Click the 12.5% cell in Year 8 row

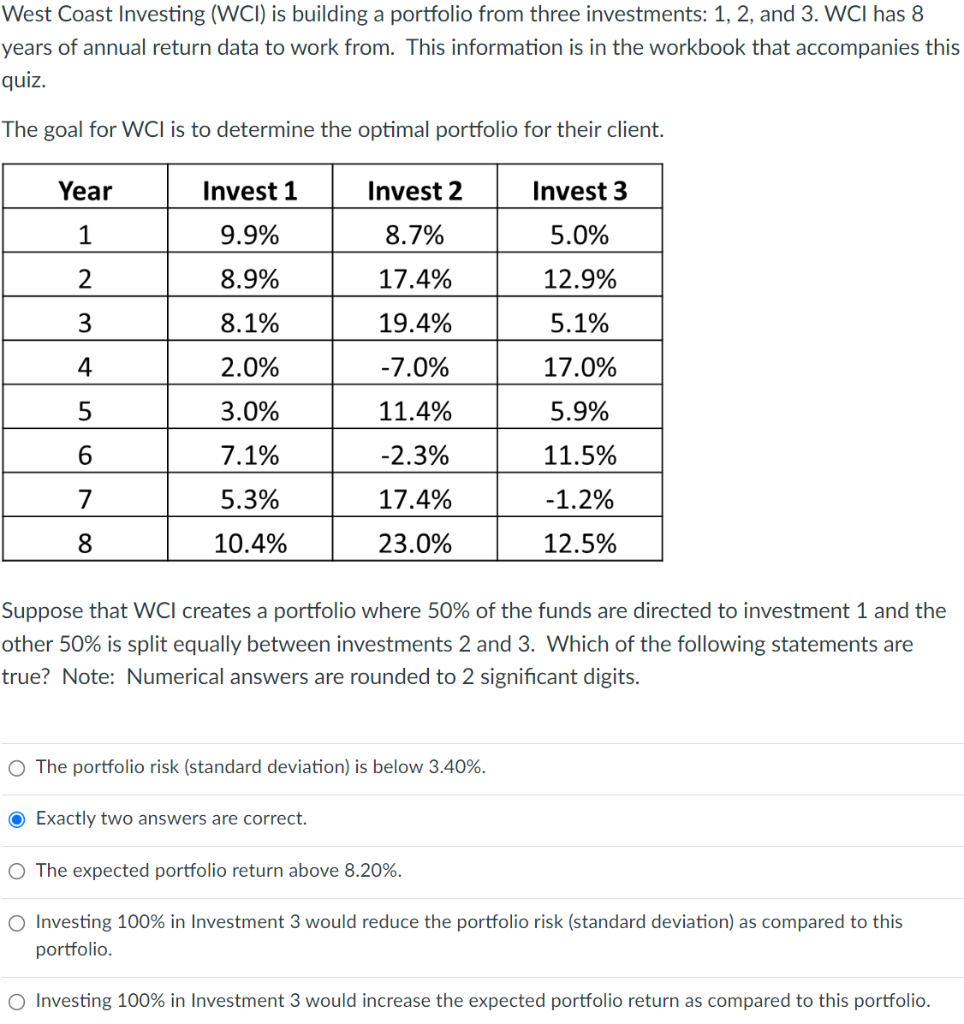580,542
